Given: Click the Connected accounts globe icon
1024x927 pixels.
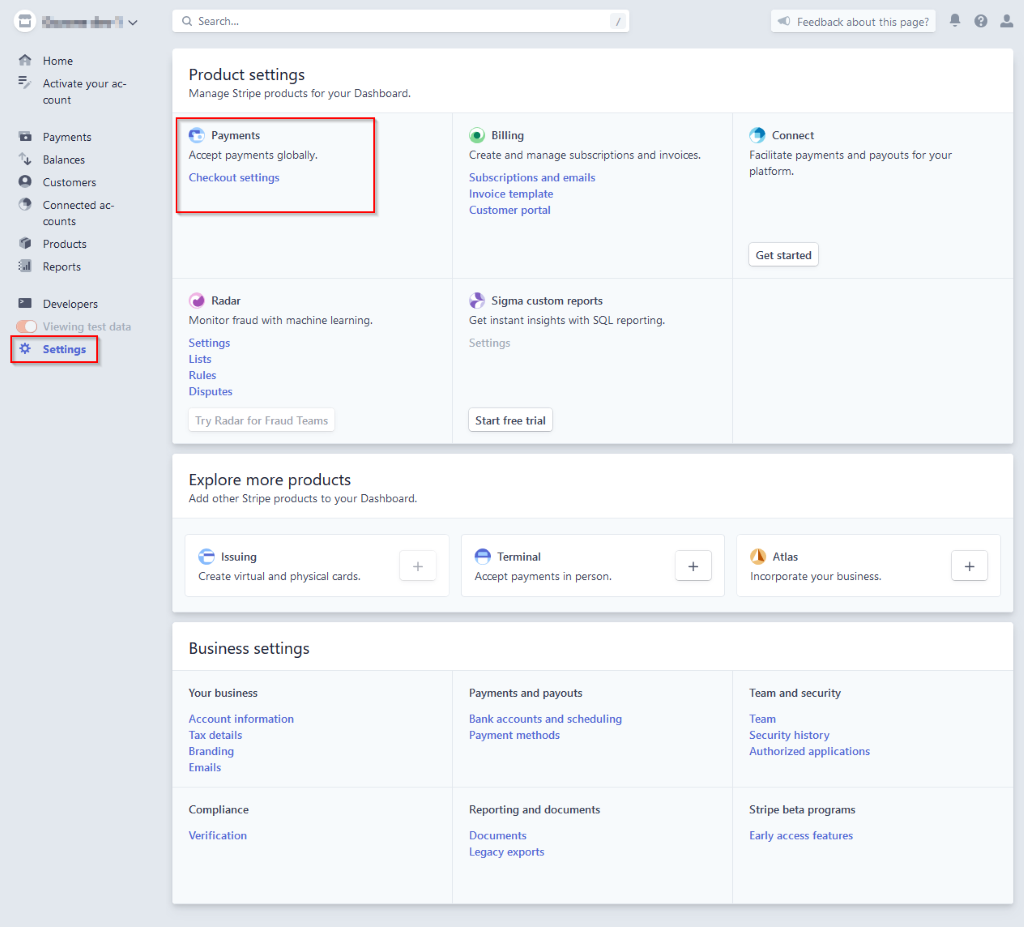Looking at the screenshot, I should [x=25, y=204].
